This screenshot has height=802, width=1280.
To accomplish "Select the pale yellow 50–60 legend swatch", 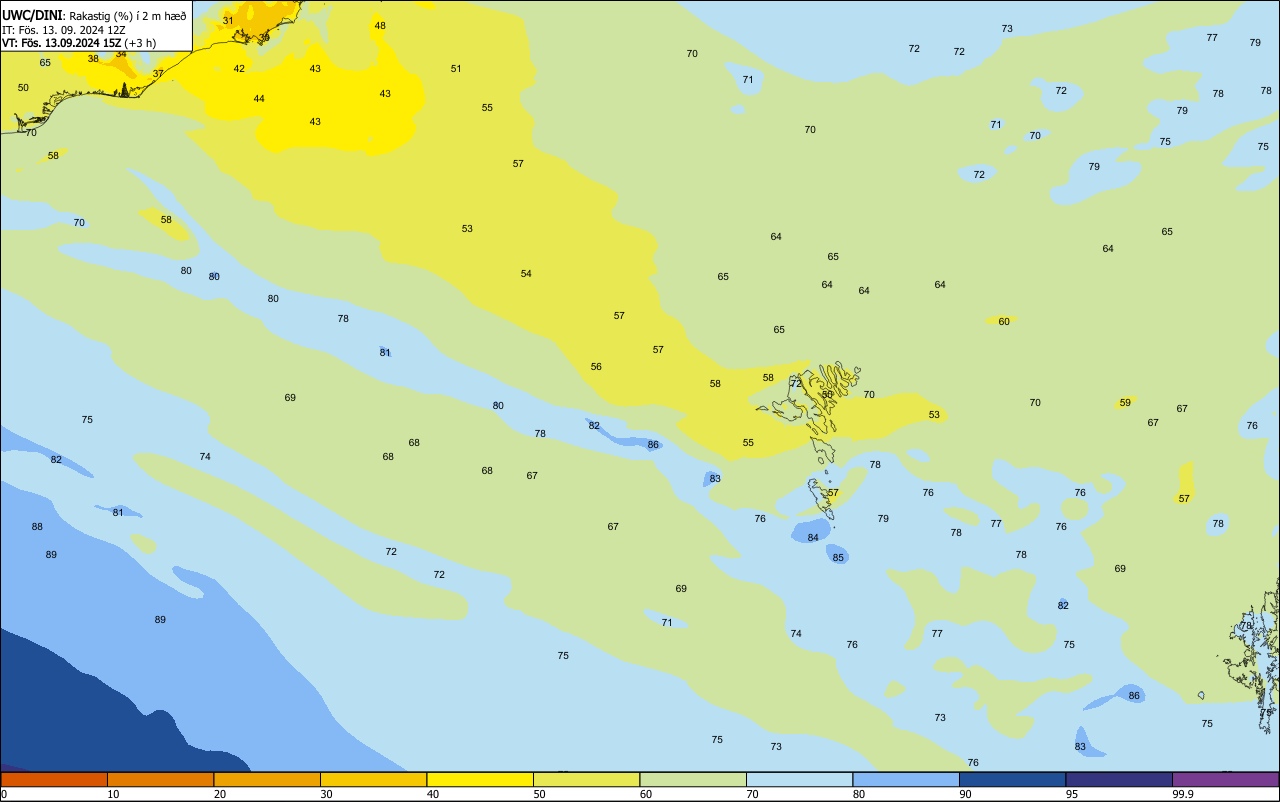I will pos(586,779).
